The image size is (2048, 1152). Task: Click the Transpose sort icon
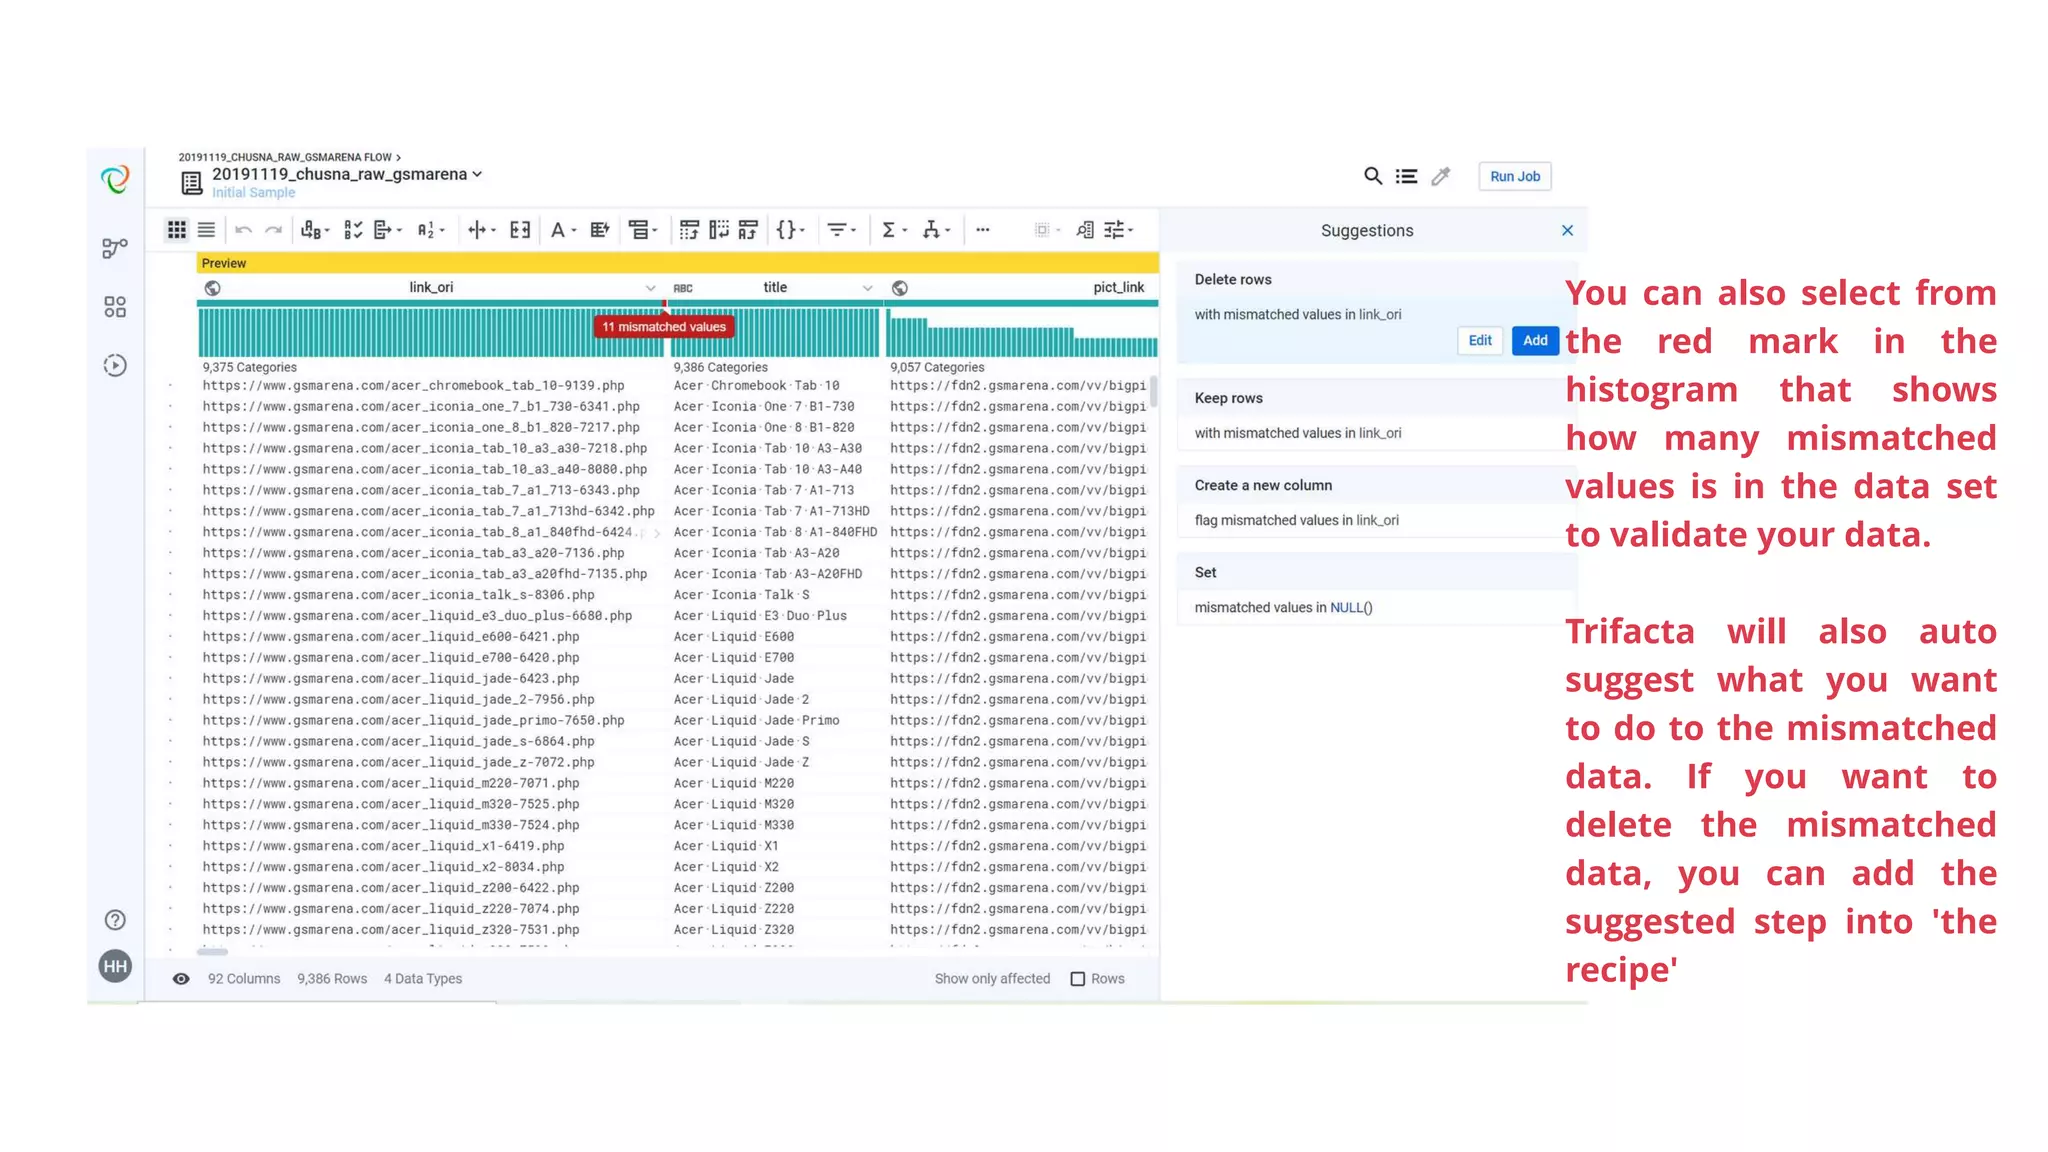(748, 230)
